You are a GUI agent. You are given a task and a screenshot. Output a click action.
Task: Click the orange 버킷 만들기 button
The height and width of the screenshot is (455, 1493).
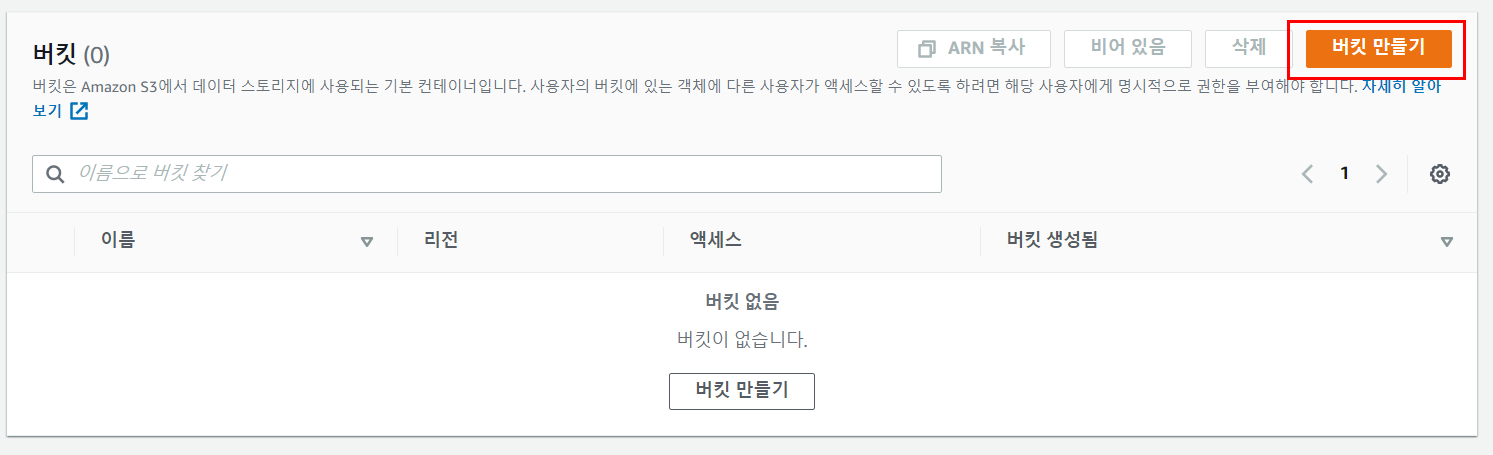pos(1378,48)
